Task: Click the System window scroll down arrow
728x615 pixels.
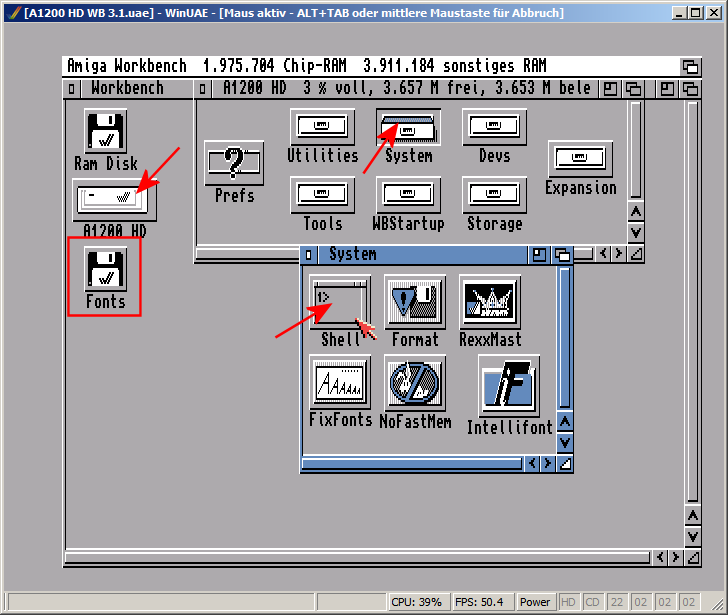Action: click(x=565, y=442)
